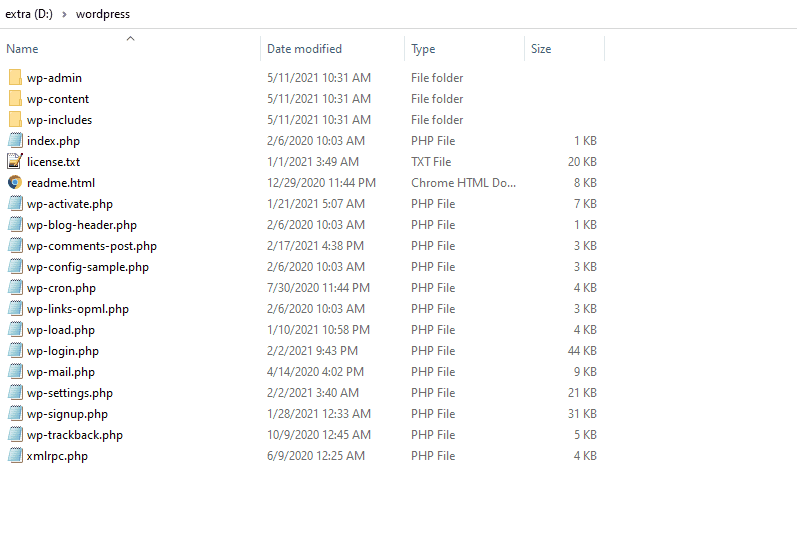Select the wp-includes folder name

click(59, 119)
